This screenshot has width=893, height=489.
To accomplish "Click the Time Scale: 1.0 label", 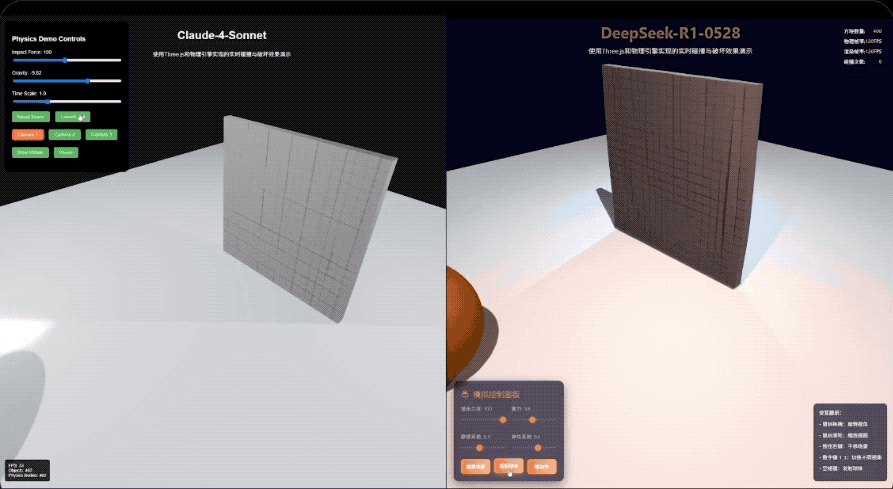I will (x=29, y=93).
